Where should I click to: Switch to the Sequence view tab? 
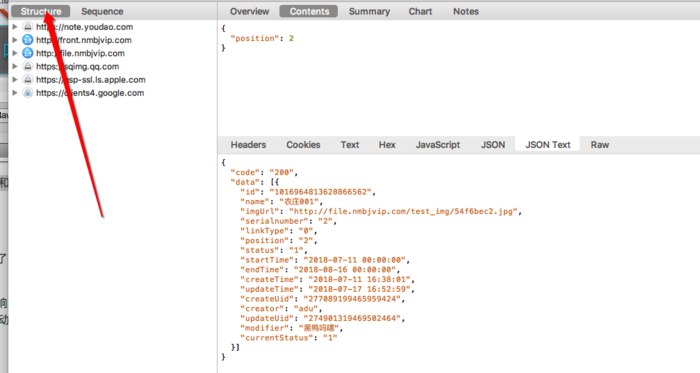(x=102, y=11)
